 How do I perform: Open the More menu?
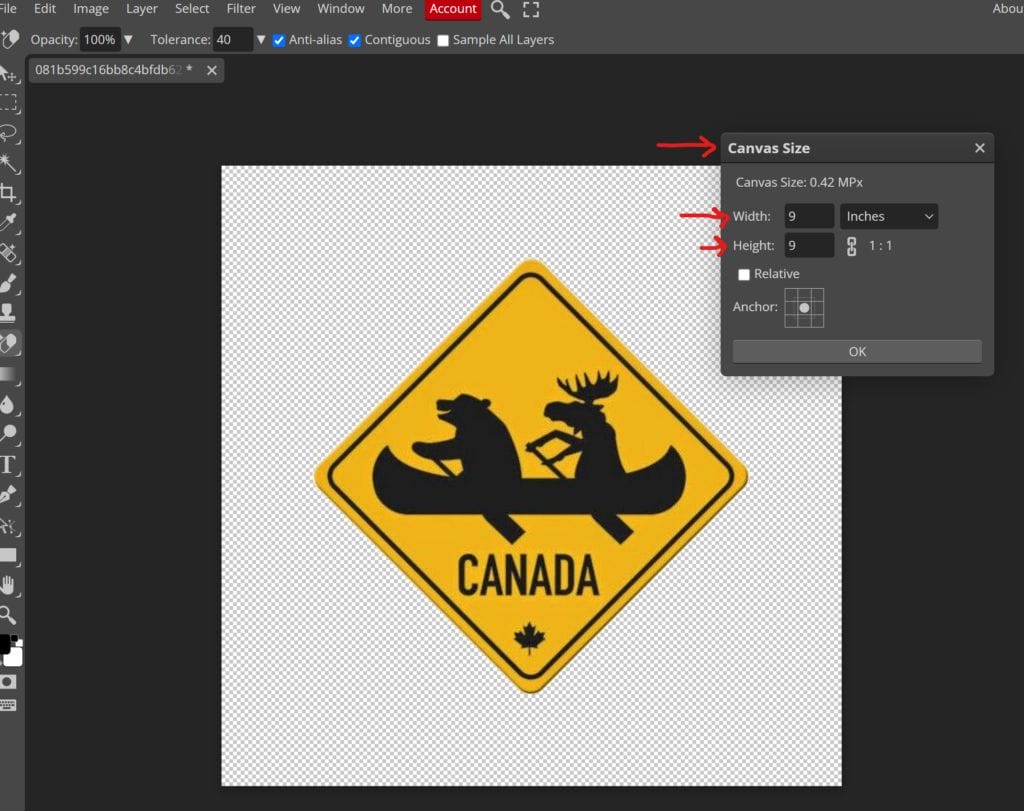tap(397, 8)
